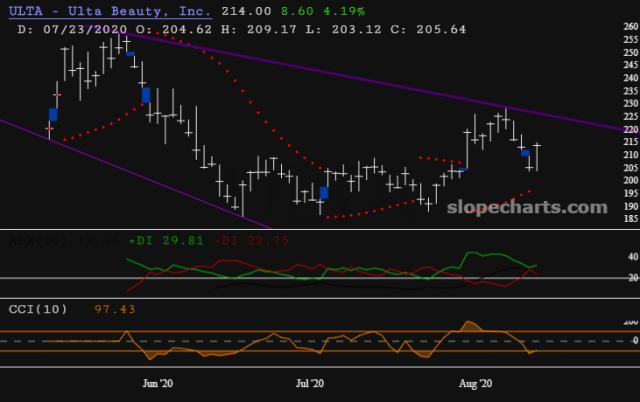Click the H: 209.17 high readout
This screenshot has height=402, width=640.
[x=259, y=29]
